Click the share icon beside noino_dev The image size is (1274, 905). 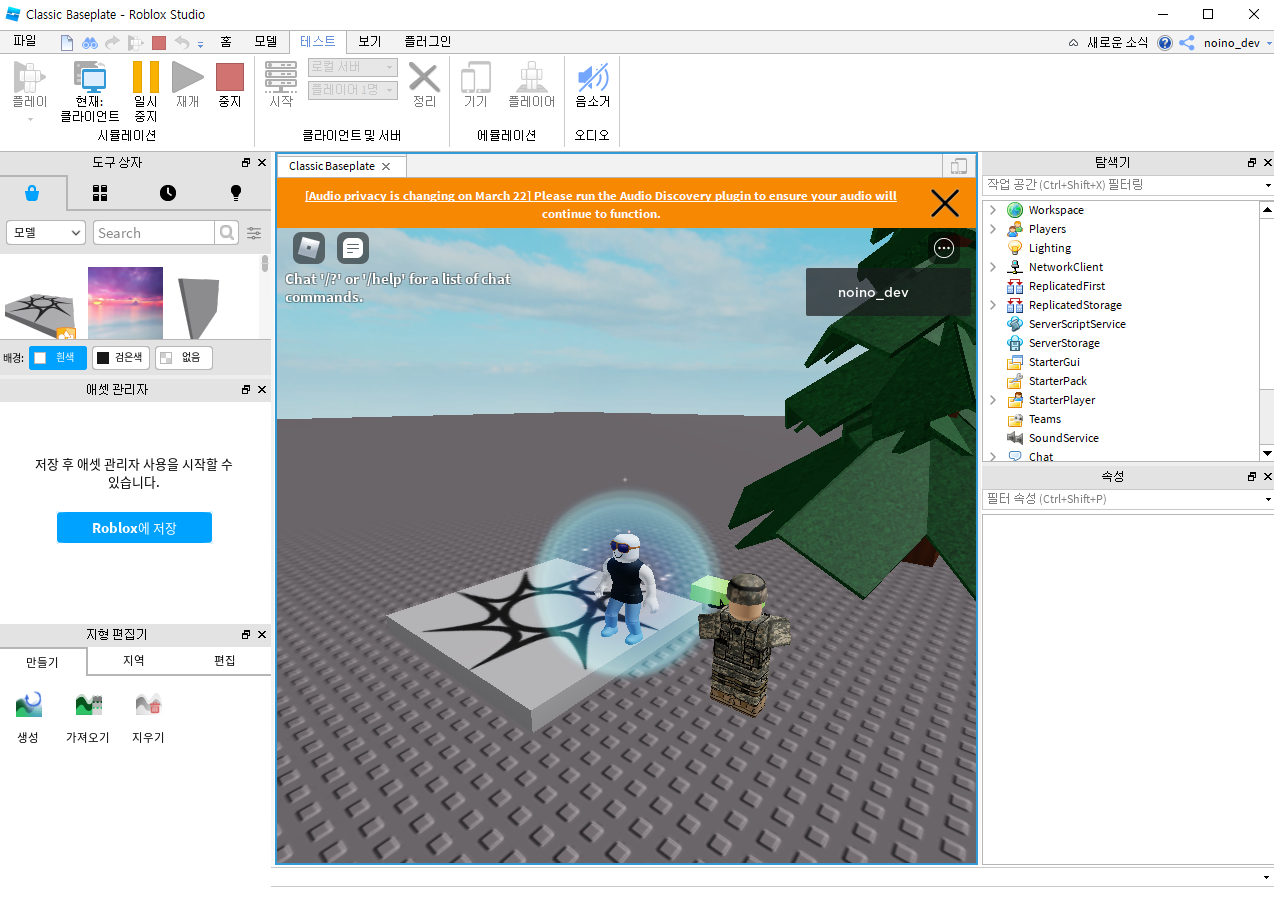[1187, 43]
